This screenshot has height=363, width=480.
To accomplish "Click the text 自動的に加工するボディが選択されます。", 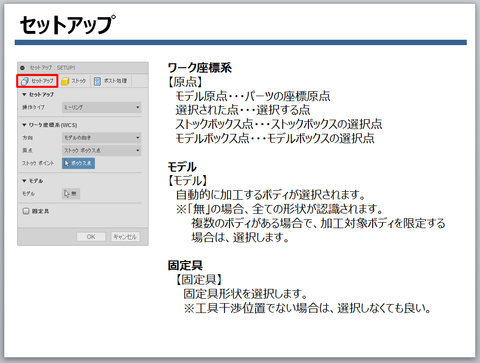I will click(271, 194).
